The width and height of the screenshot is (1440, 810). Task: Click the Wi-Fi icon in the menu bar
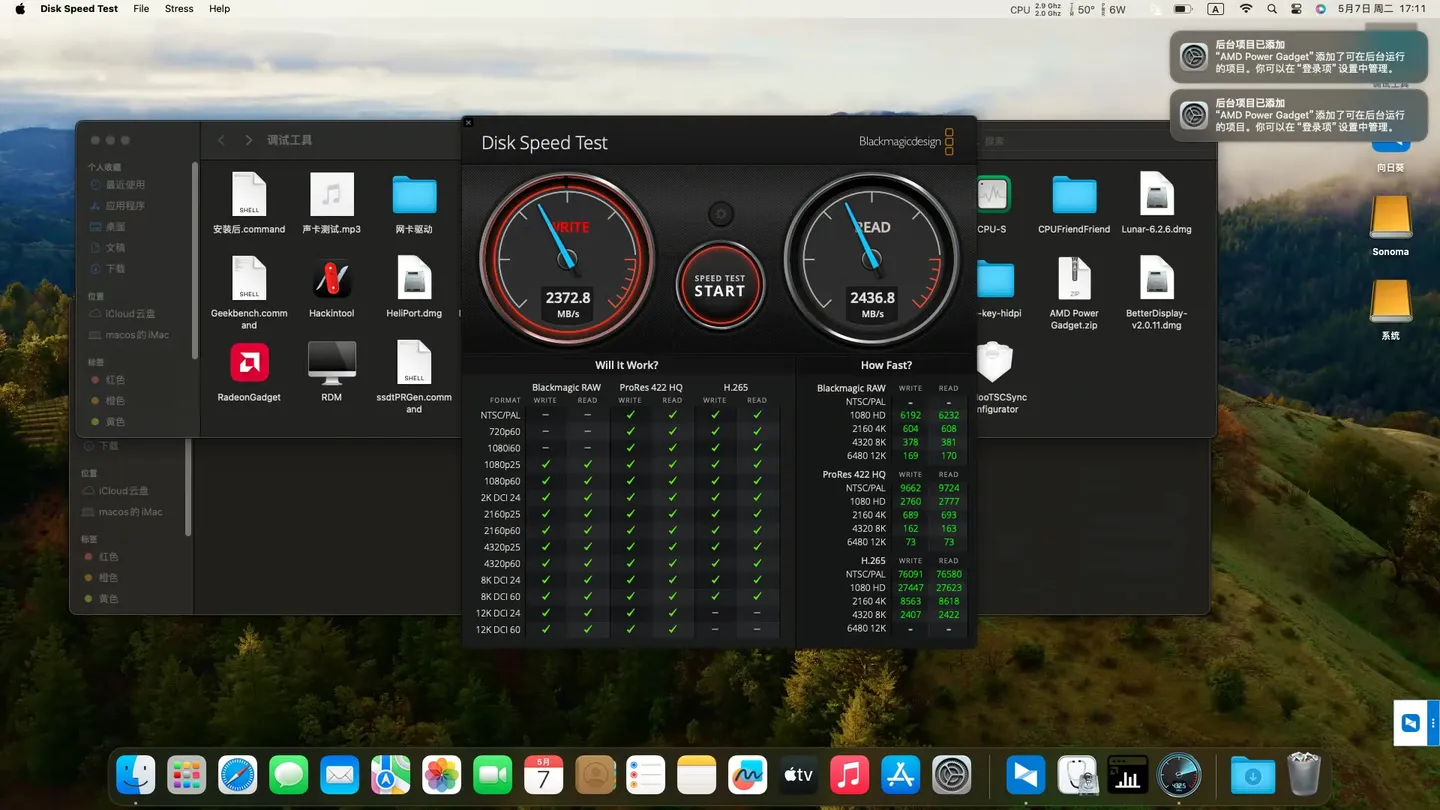[1246, 9]
